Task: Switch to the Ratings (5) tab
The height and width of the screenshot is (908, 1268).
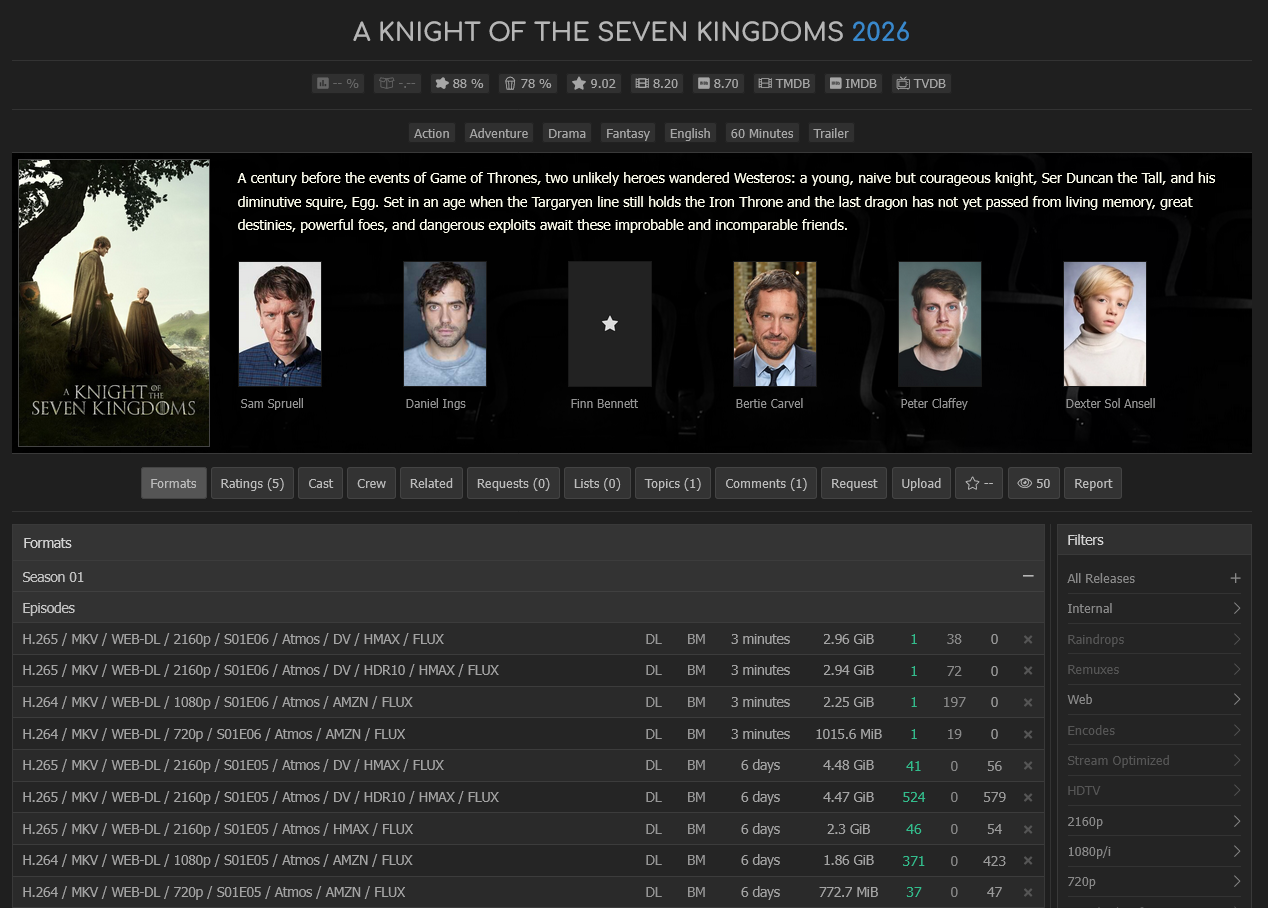Action: [x=252, y=483]
